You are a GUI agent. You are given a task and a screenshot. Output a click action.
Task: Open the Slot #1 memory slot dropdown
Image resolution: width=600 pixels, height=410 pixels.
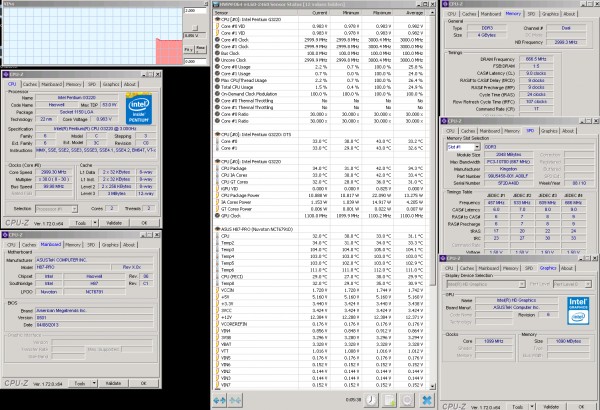coord(477,147)
